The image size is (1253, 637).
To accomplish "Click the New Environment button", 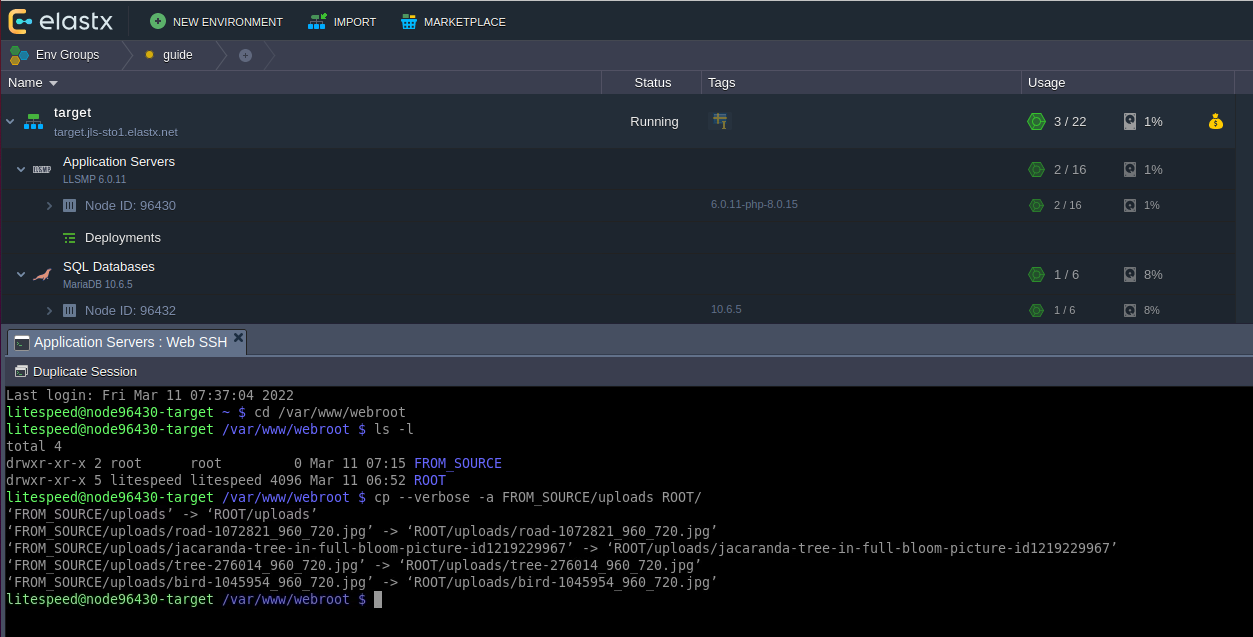I will [x=216, y=22].
